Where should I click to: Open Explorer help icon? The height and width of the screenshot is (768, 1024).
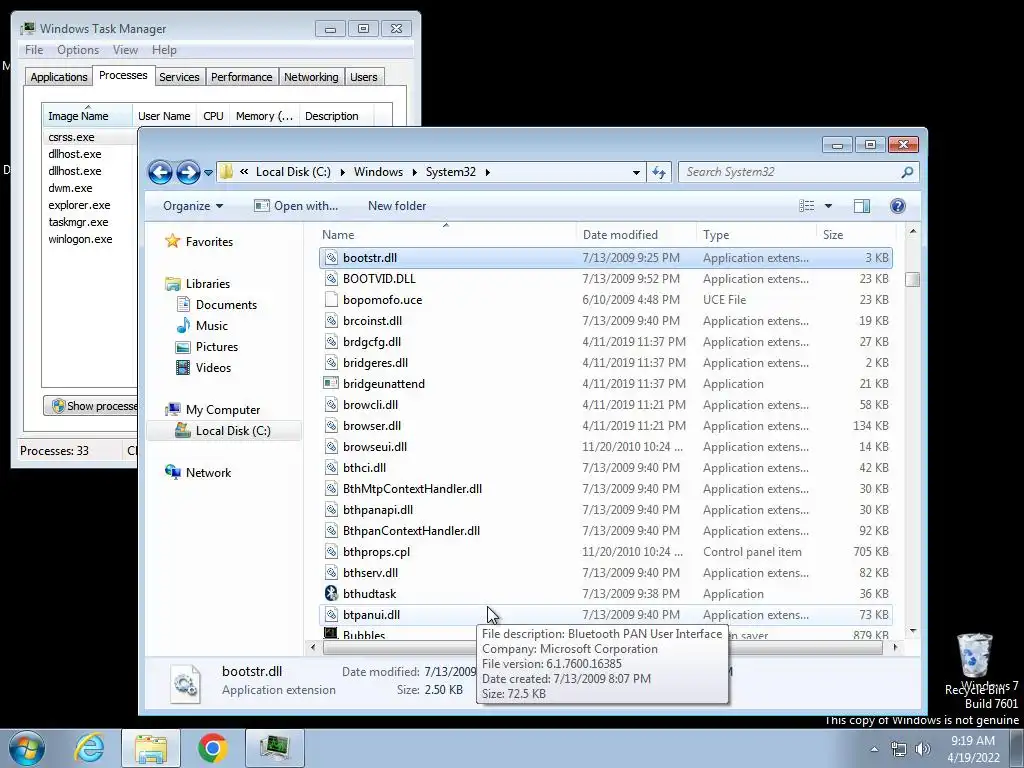[897, 206]
